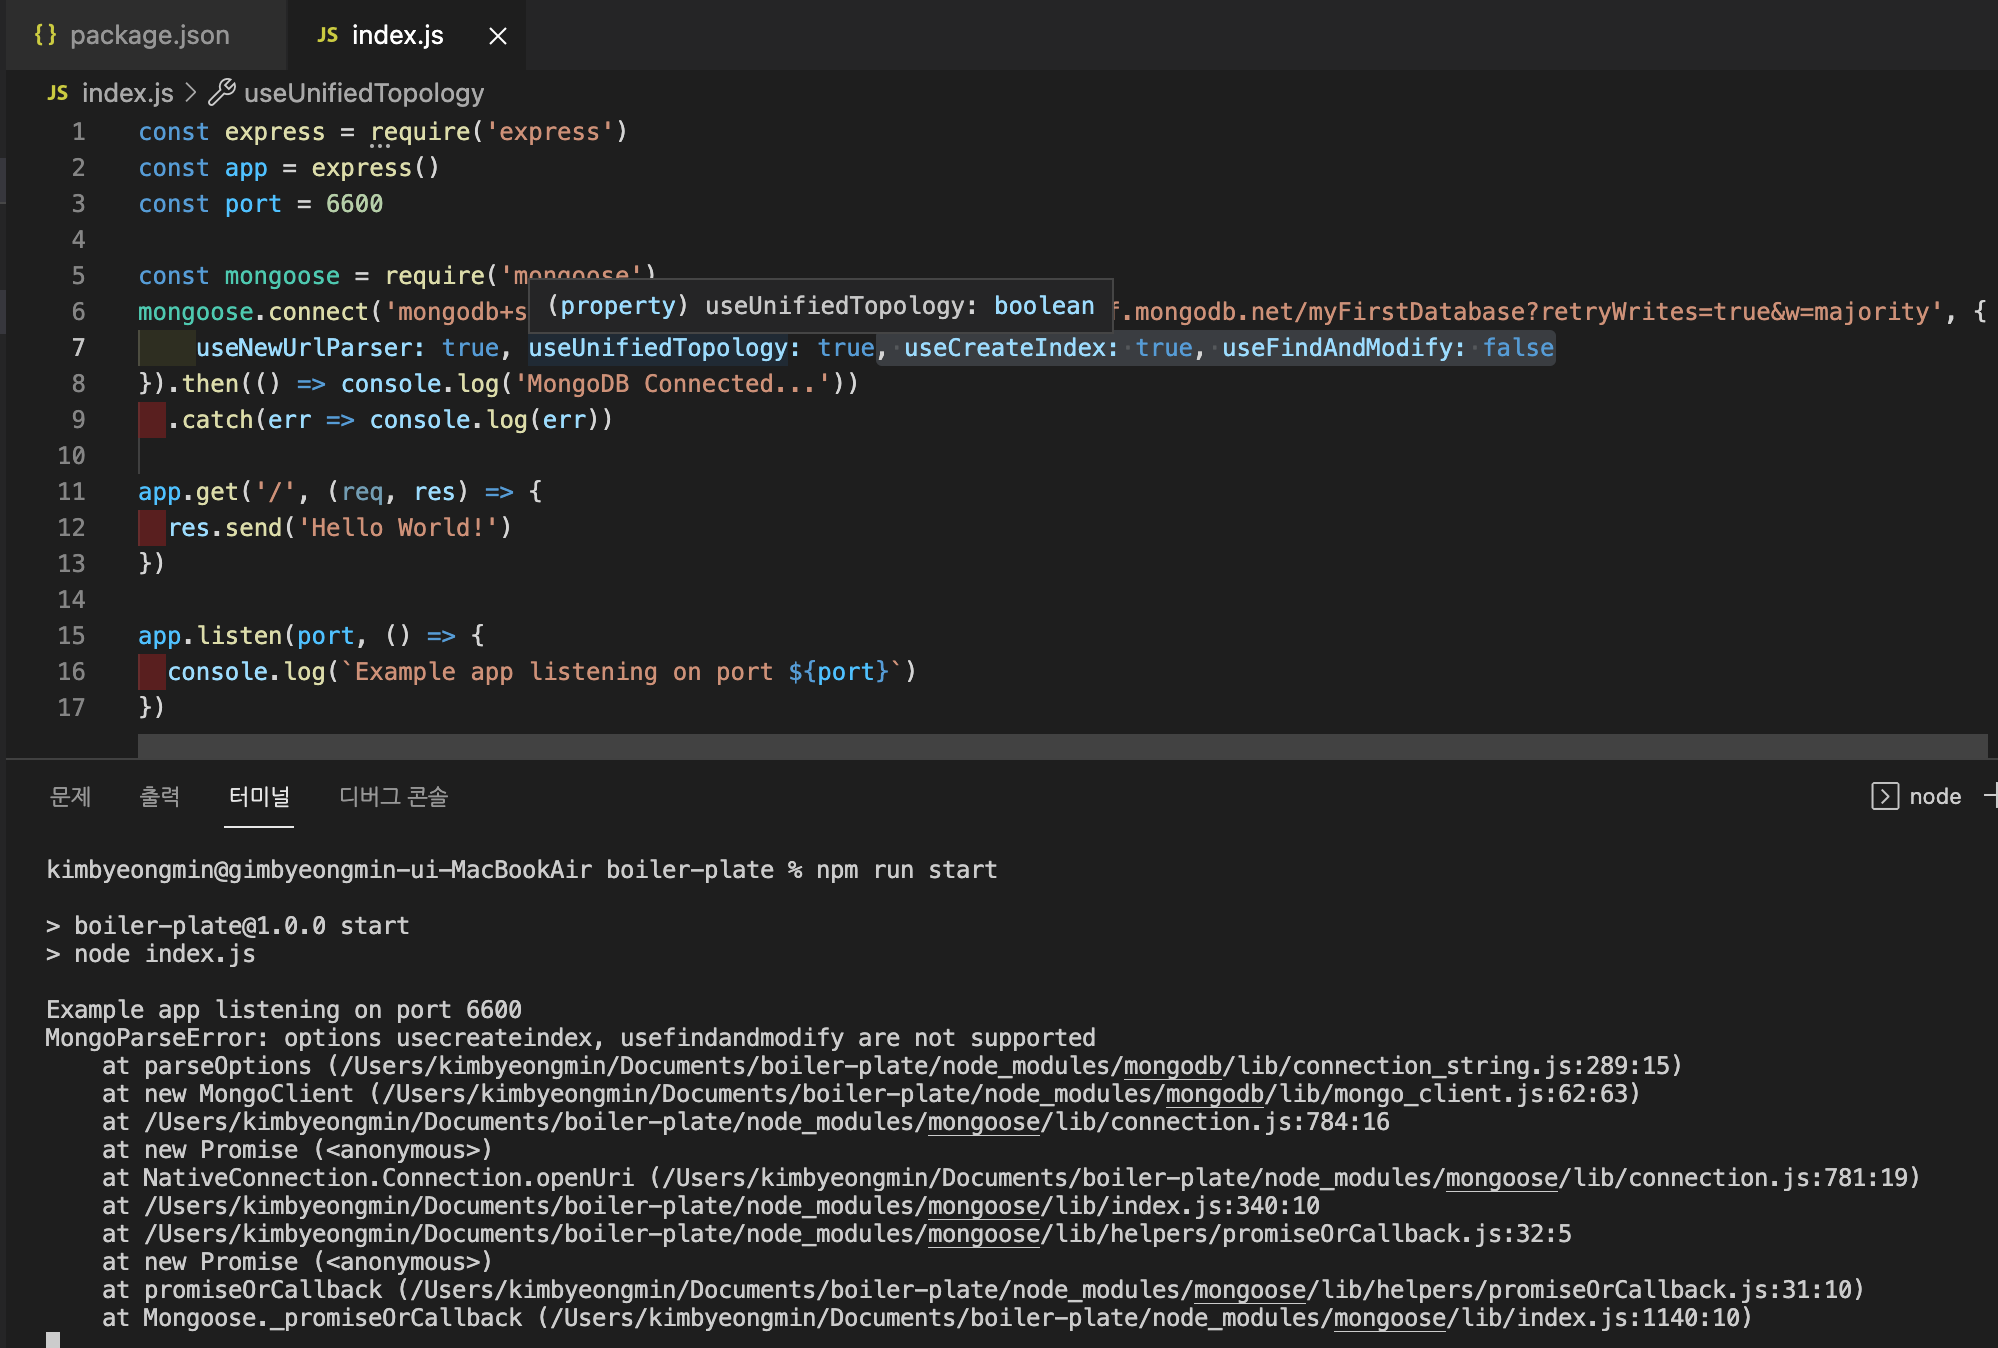This screenshot has height=1348, width=1998.
Task: Click the node terminal label
Action: coord(1935,797)
